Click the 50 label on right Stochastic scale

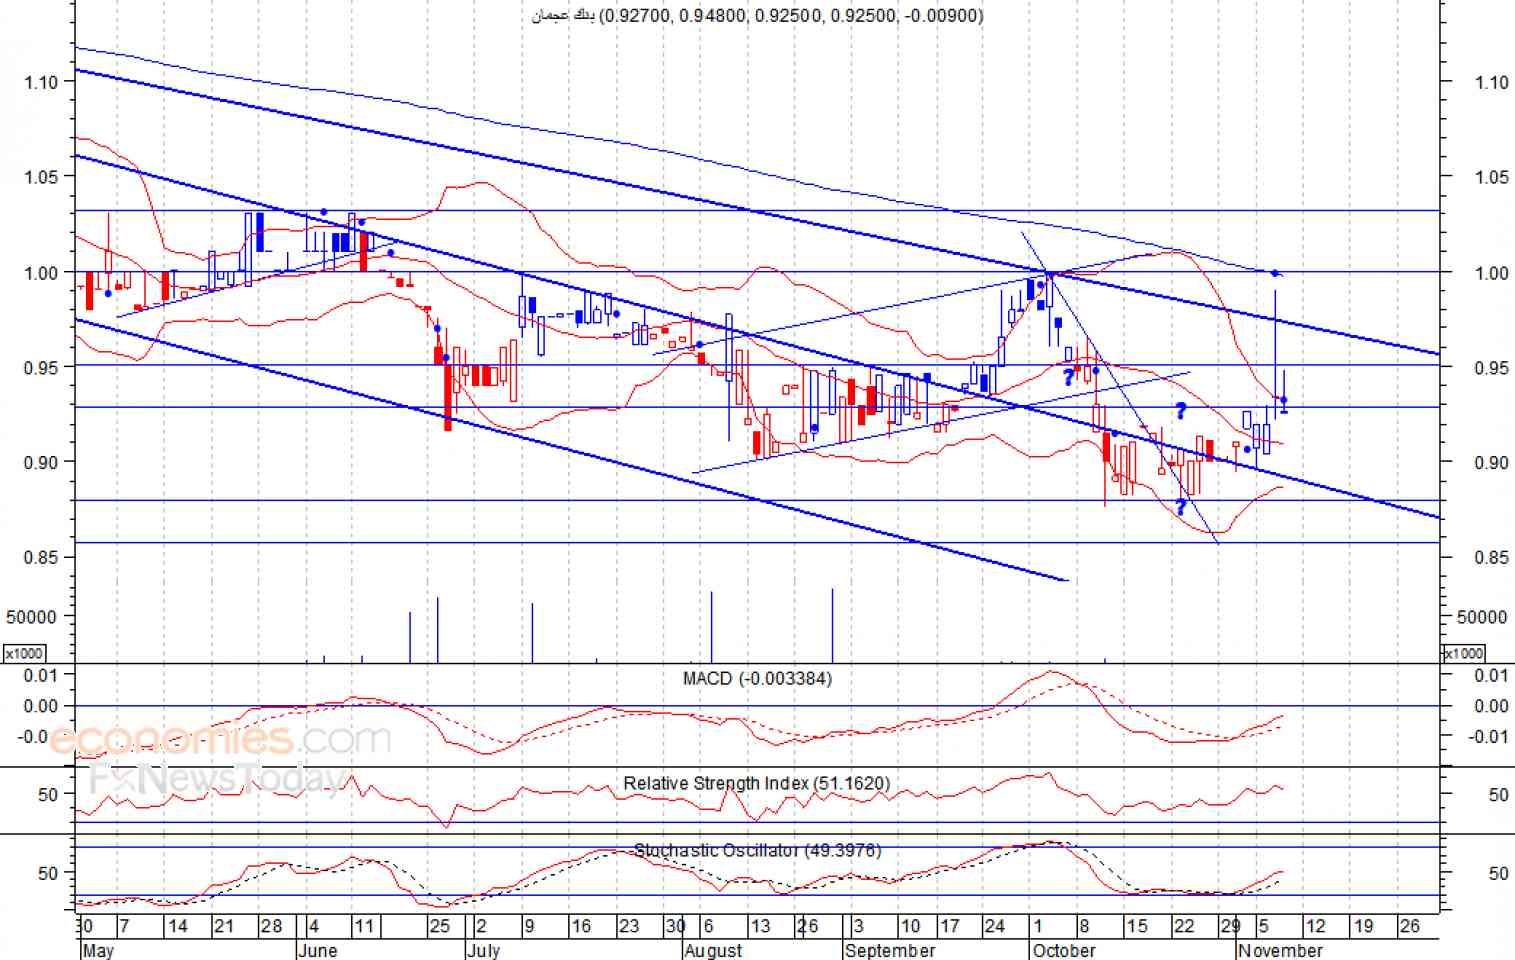[1498, 873]
